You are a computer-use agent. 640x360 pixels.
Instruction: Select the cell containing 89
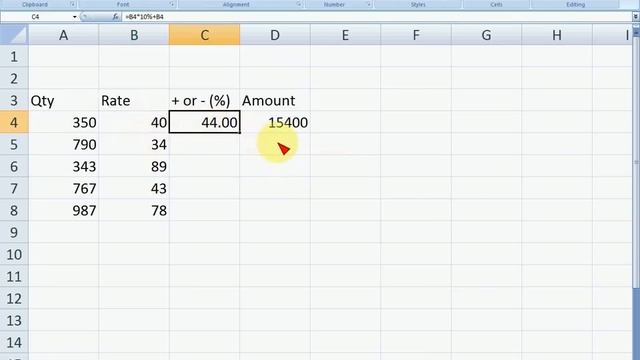click(134, 167)
